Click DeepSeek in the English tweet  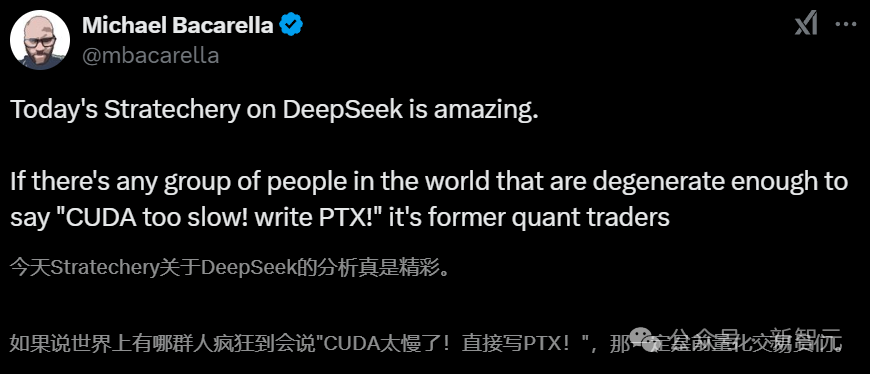(342, 109)
